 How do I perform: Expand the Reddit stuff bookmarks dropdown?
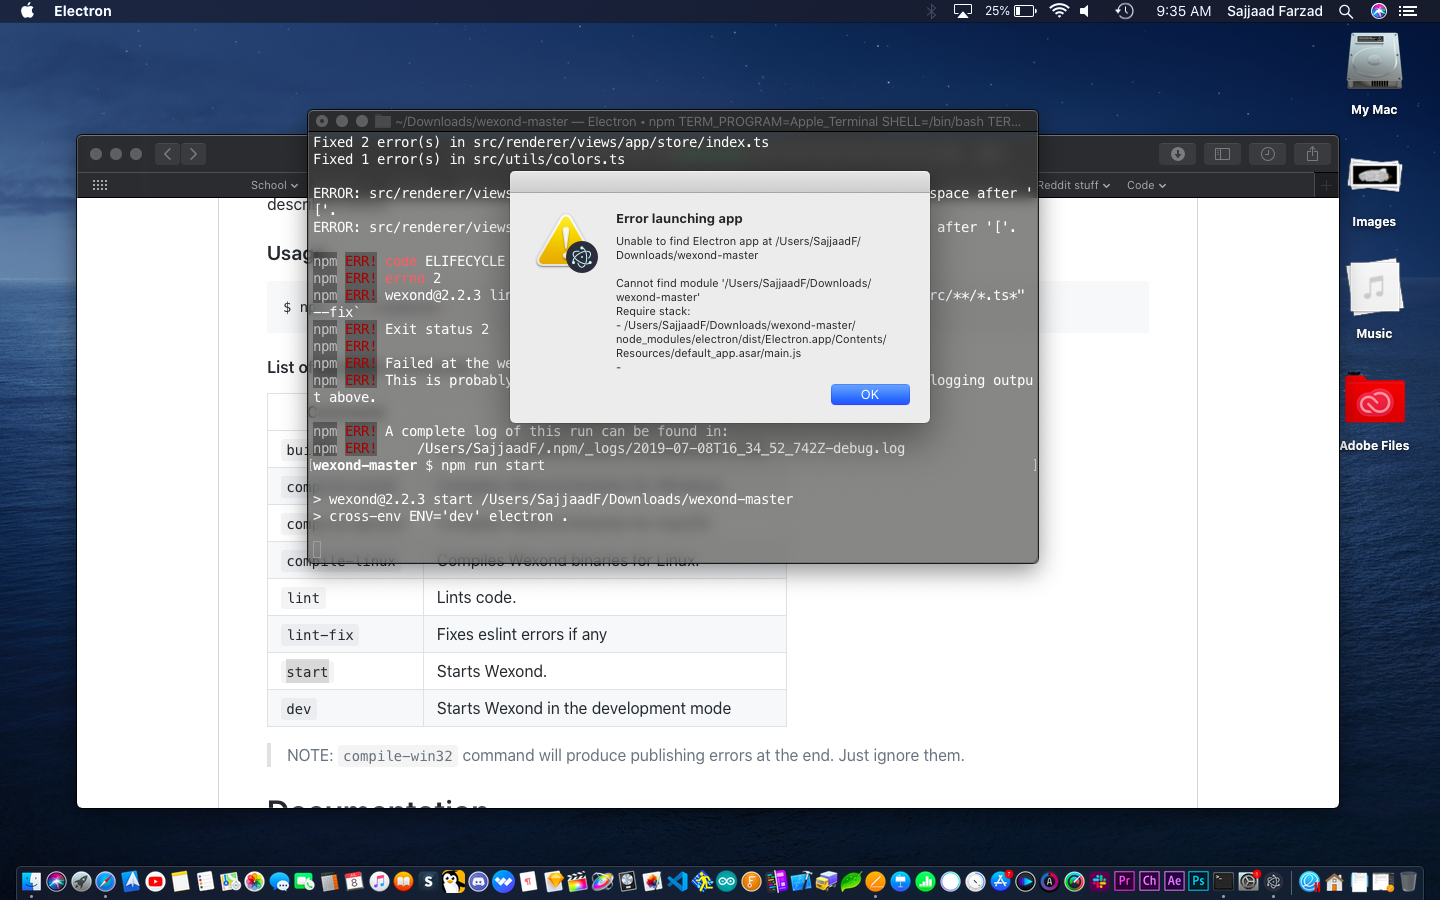pos(1075,185)
